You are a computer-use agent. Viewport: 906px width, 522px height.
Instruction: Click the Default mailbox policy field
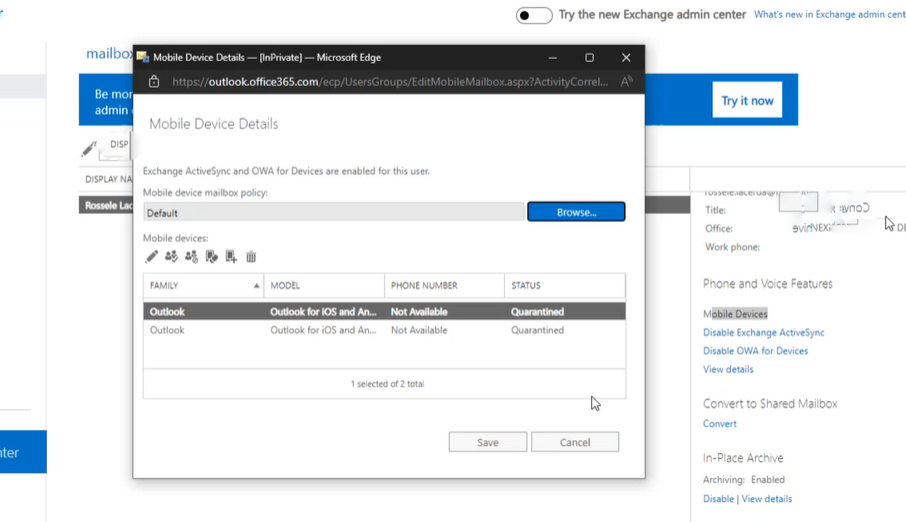[334, 212]
